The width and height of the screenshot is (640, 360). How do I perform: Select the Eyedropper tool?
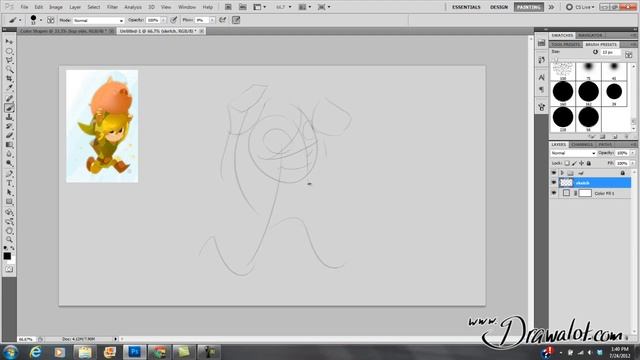click(9, 87)
